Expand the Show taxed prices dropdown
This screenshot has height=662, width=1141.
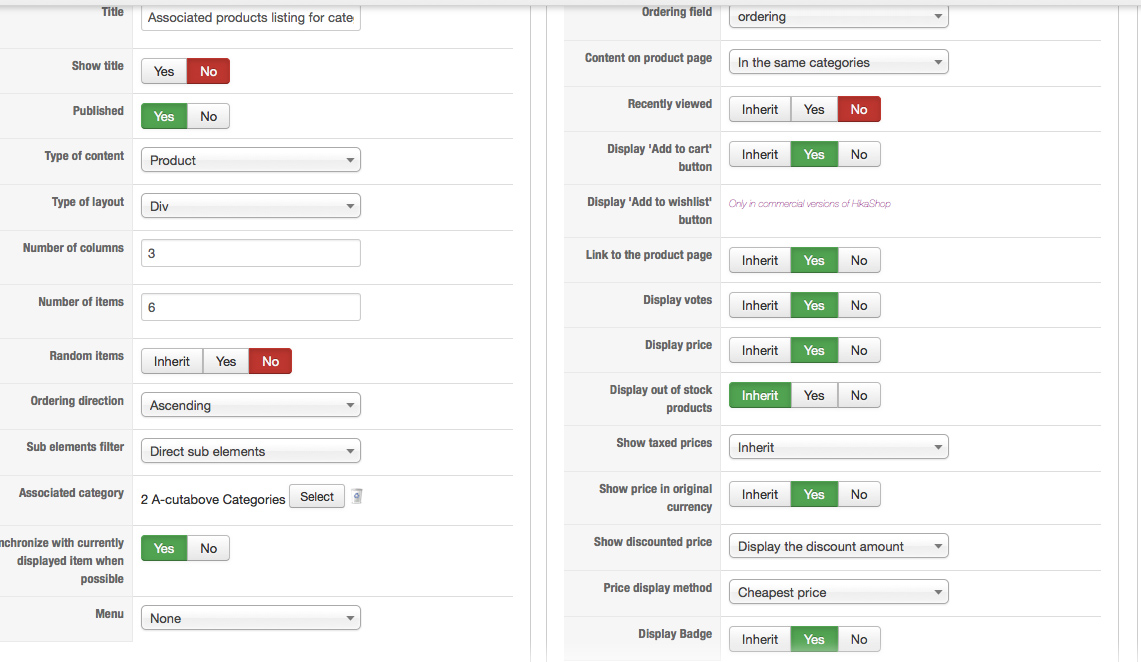pos(838,447)
